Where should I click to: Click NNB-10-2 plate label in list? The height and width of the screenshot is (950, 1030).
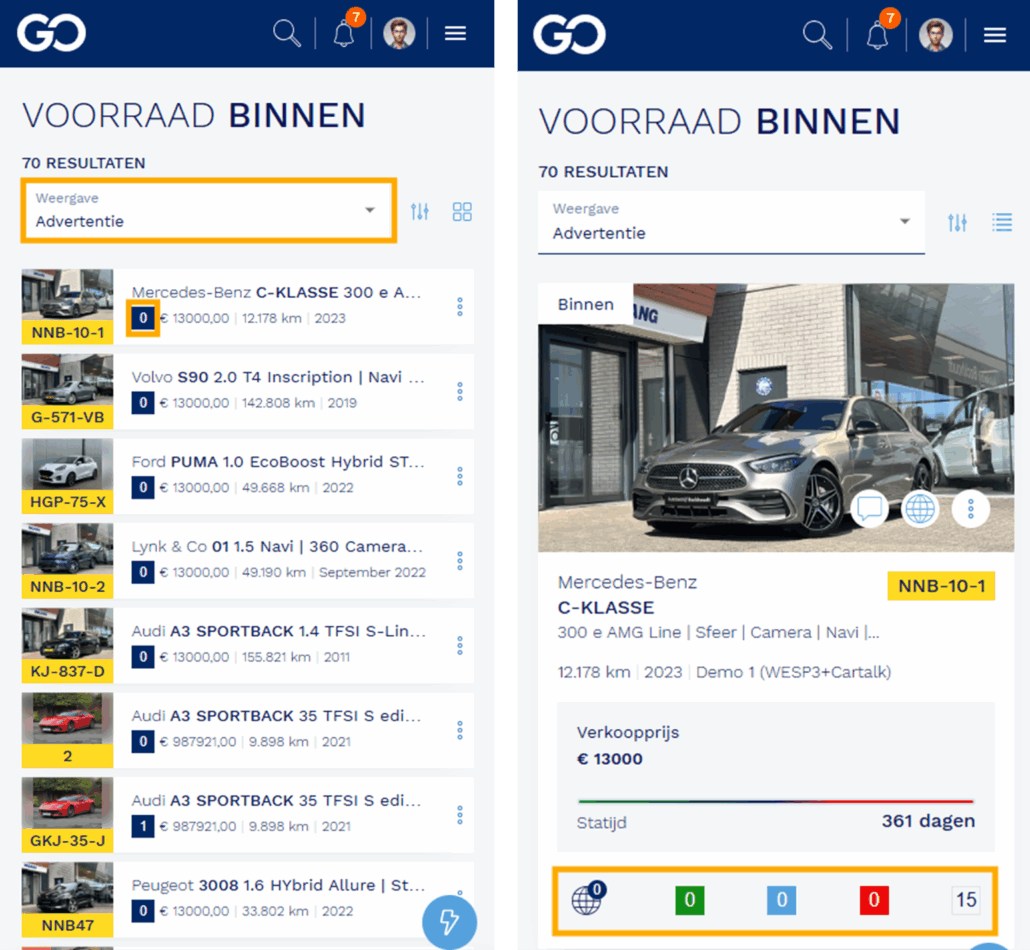pos(67,587)
